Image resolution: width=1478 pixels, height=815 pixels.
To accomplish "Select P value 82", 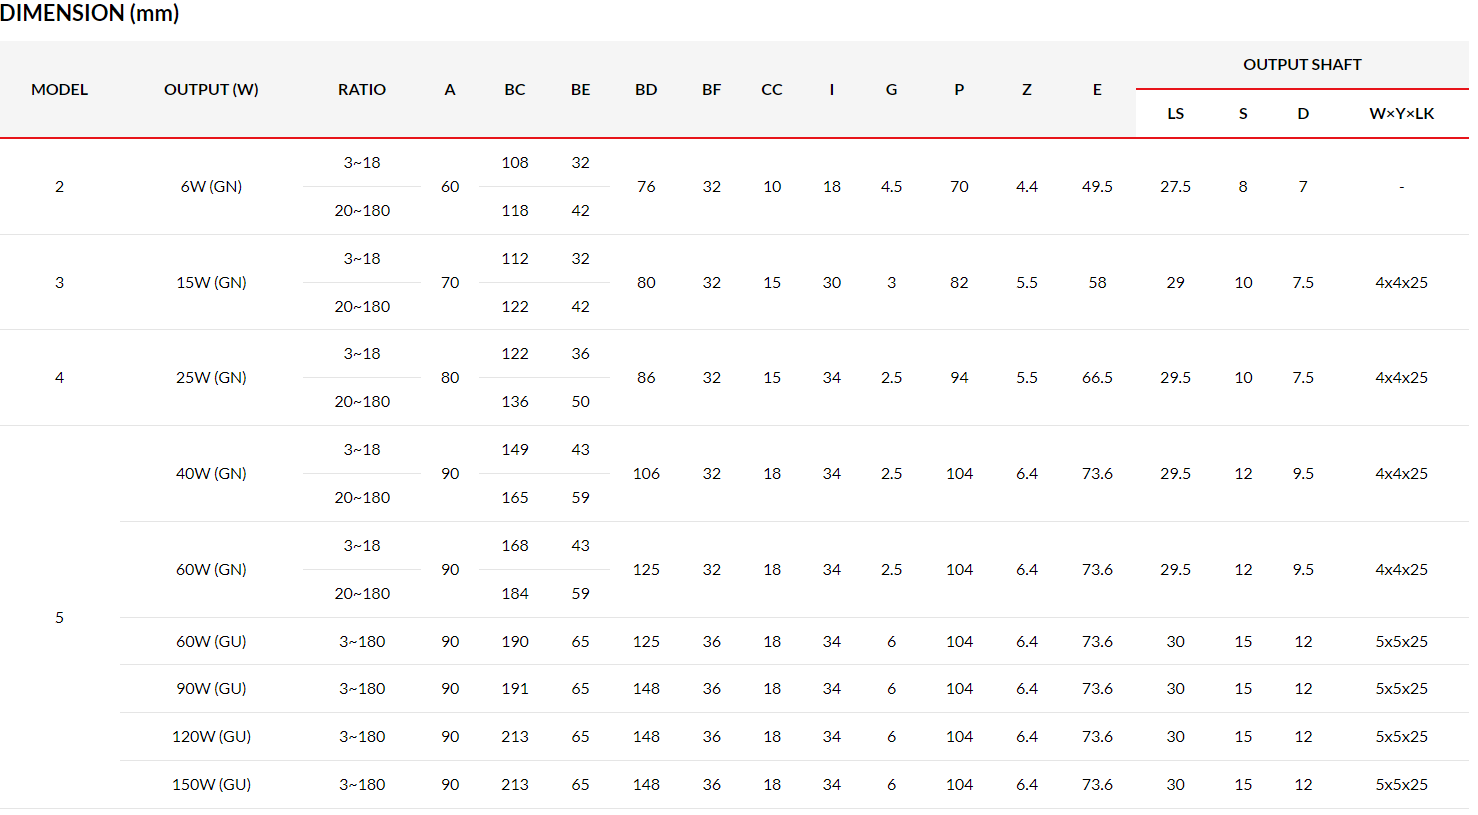I will click(x=959, y=282).
